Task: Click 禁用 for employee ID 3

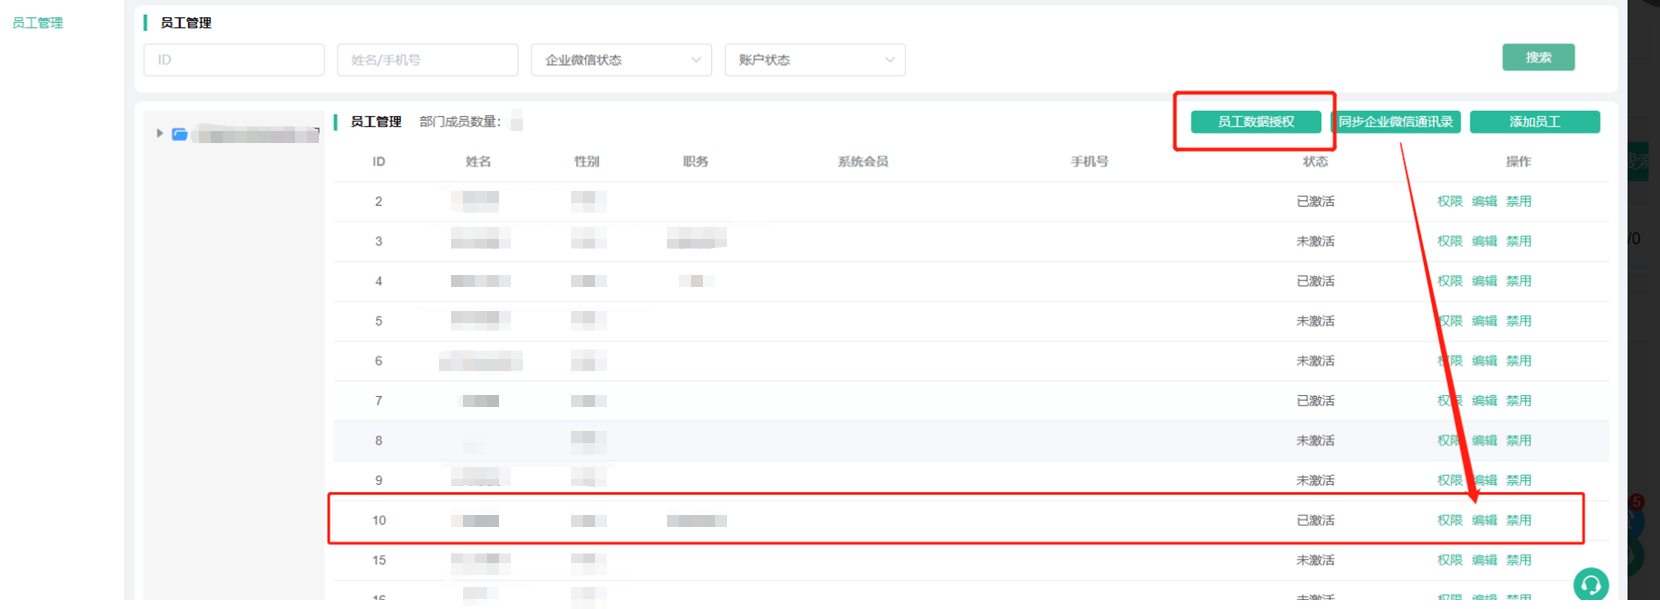Action: [x=1519, y=241]
